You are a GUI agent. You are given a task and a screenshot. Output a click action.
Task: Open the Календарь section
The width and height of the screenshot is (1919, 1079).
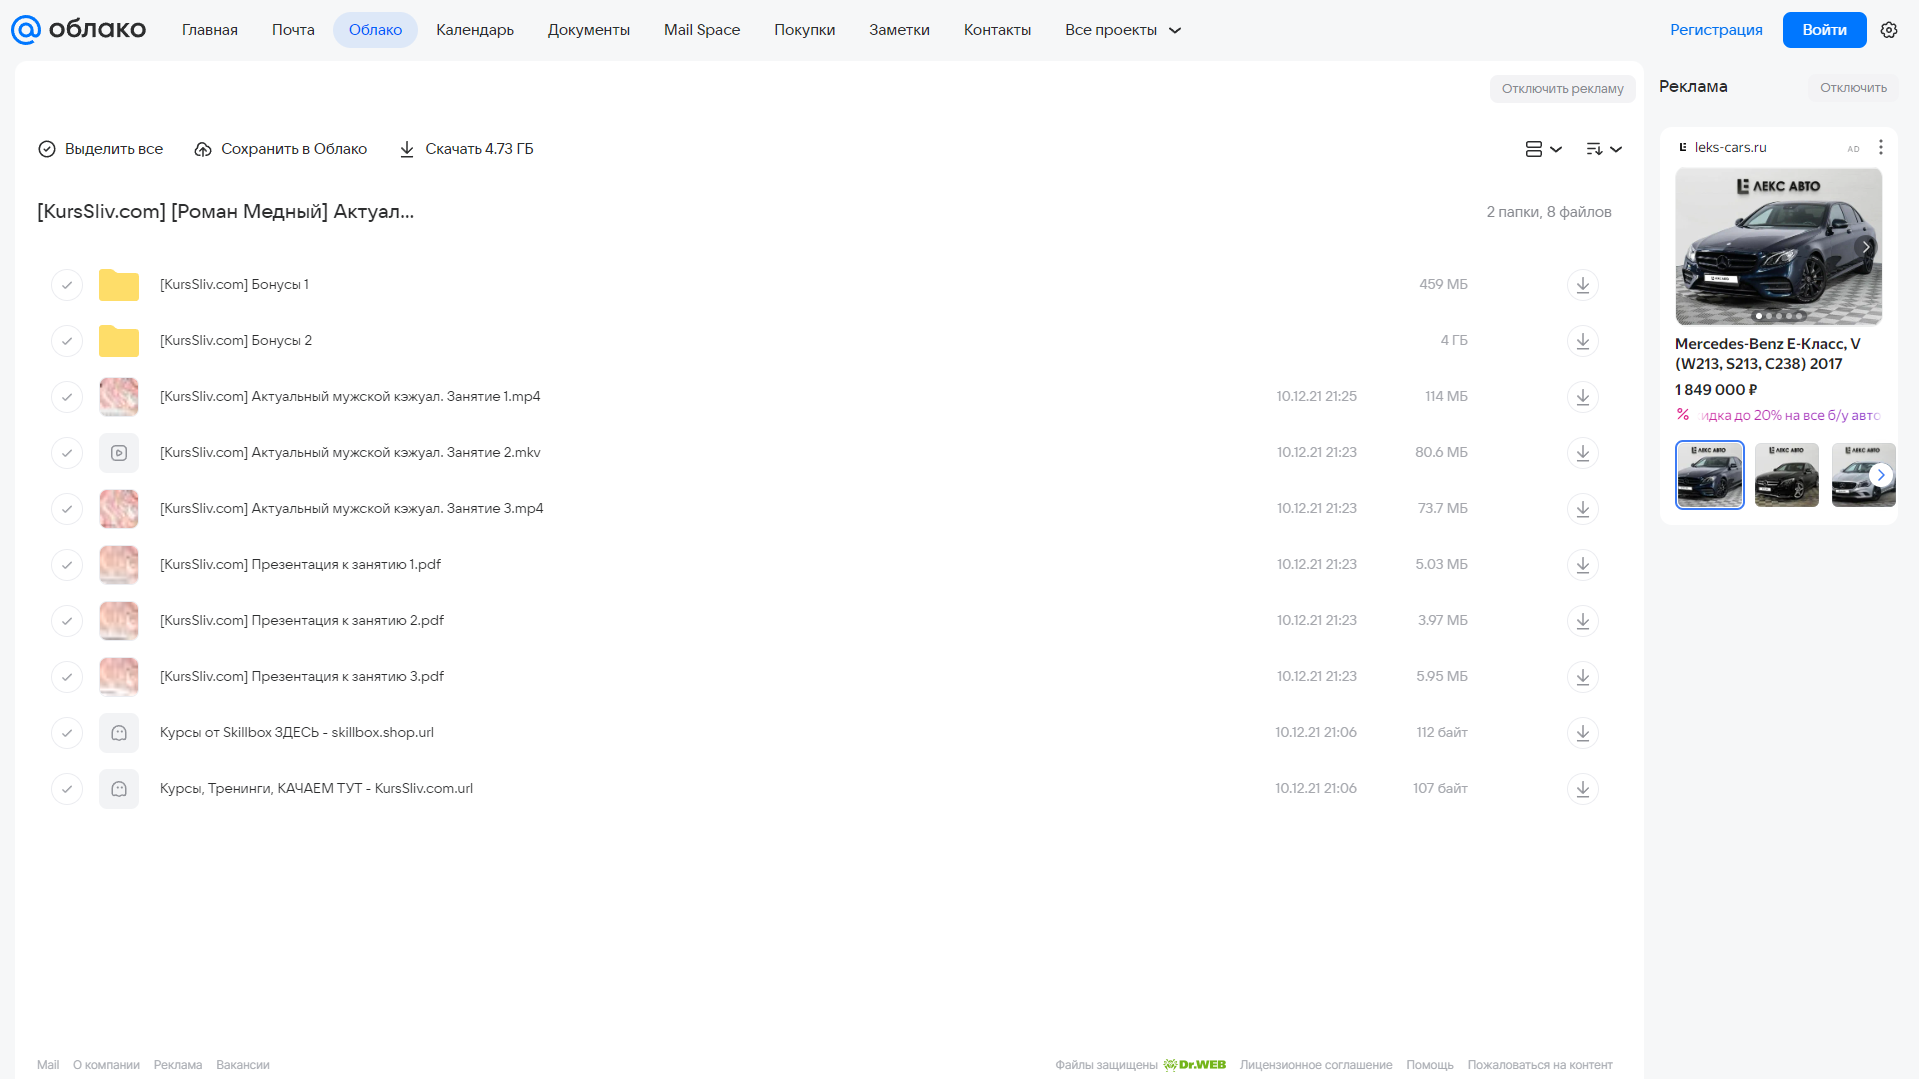pyautogui.click(x=475, y=30)
